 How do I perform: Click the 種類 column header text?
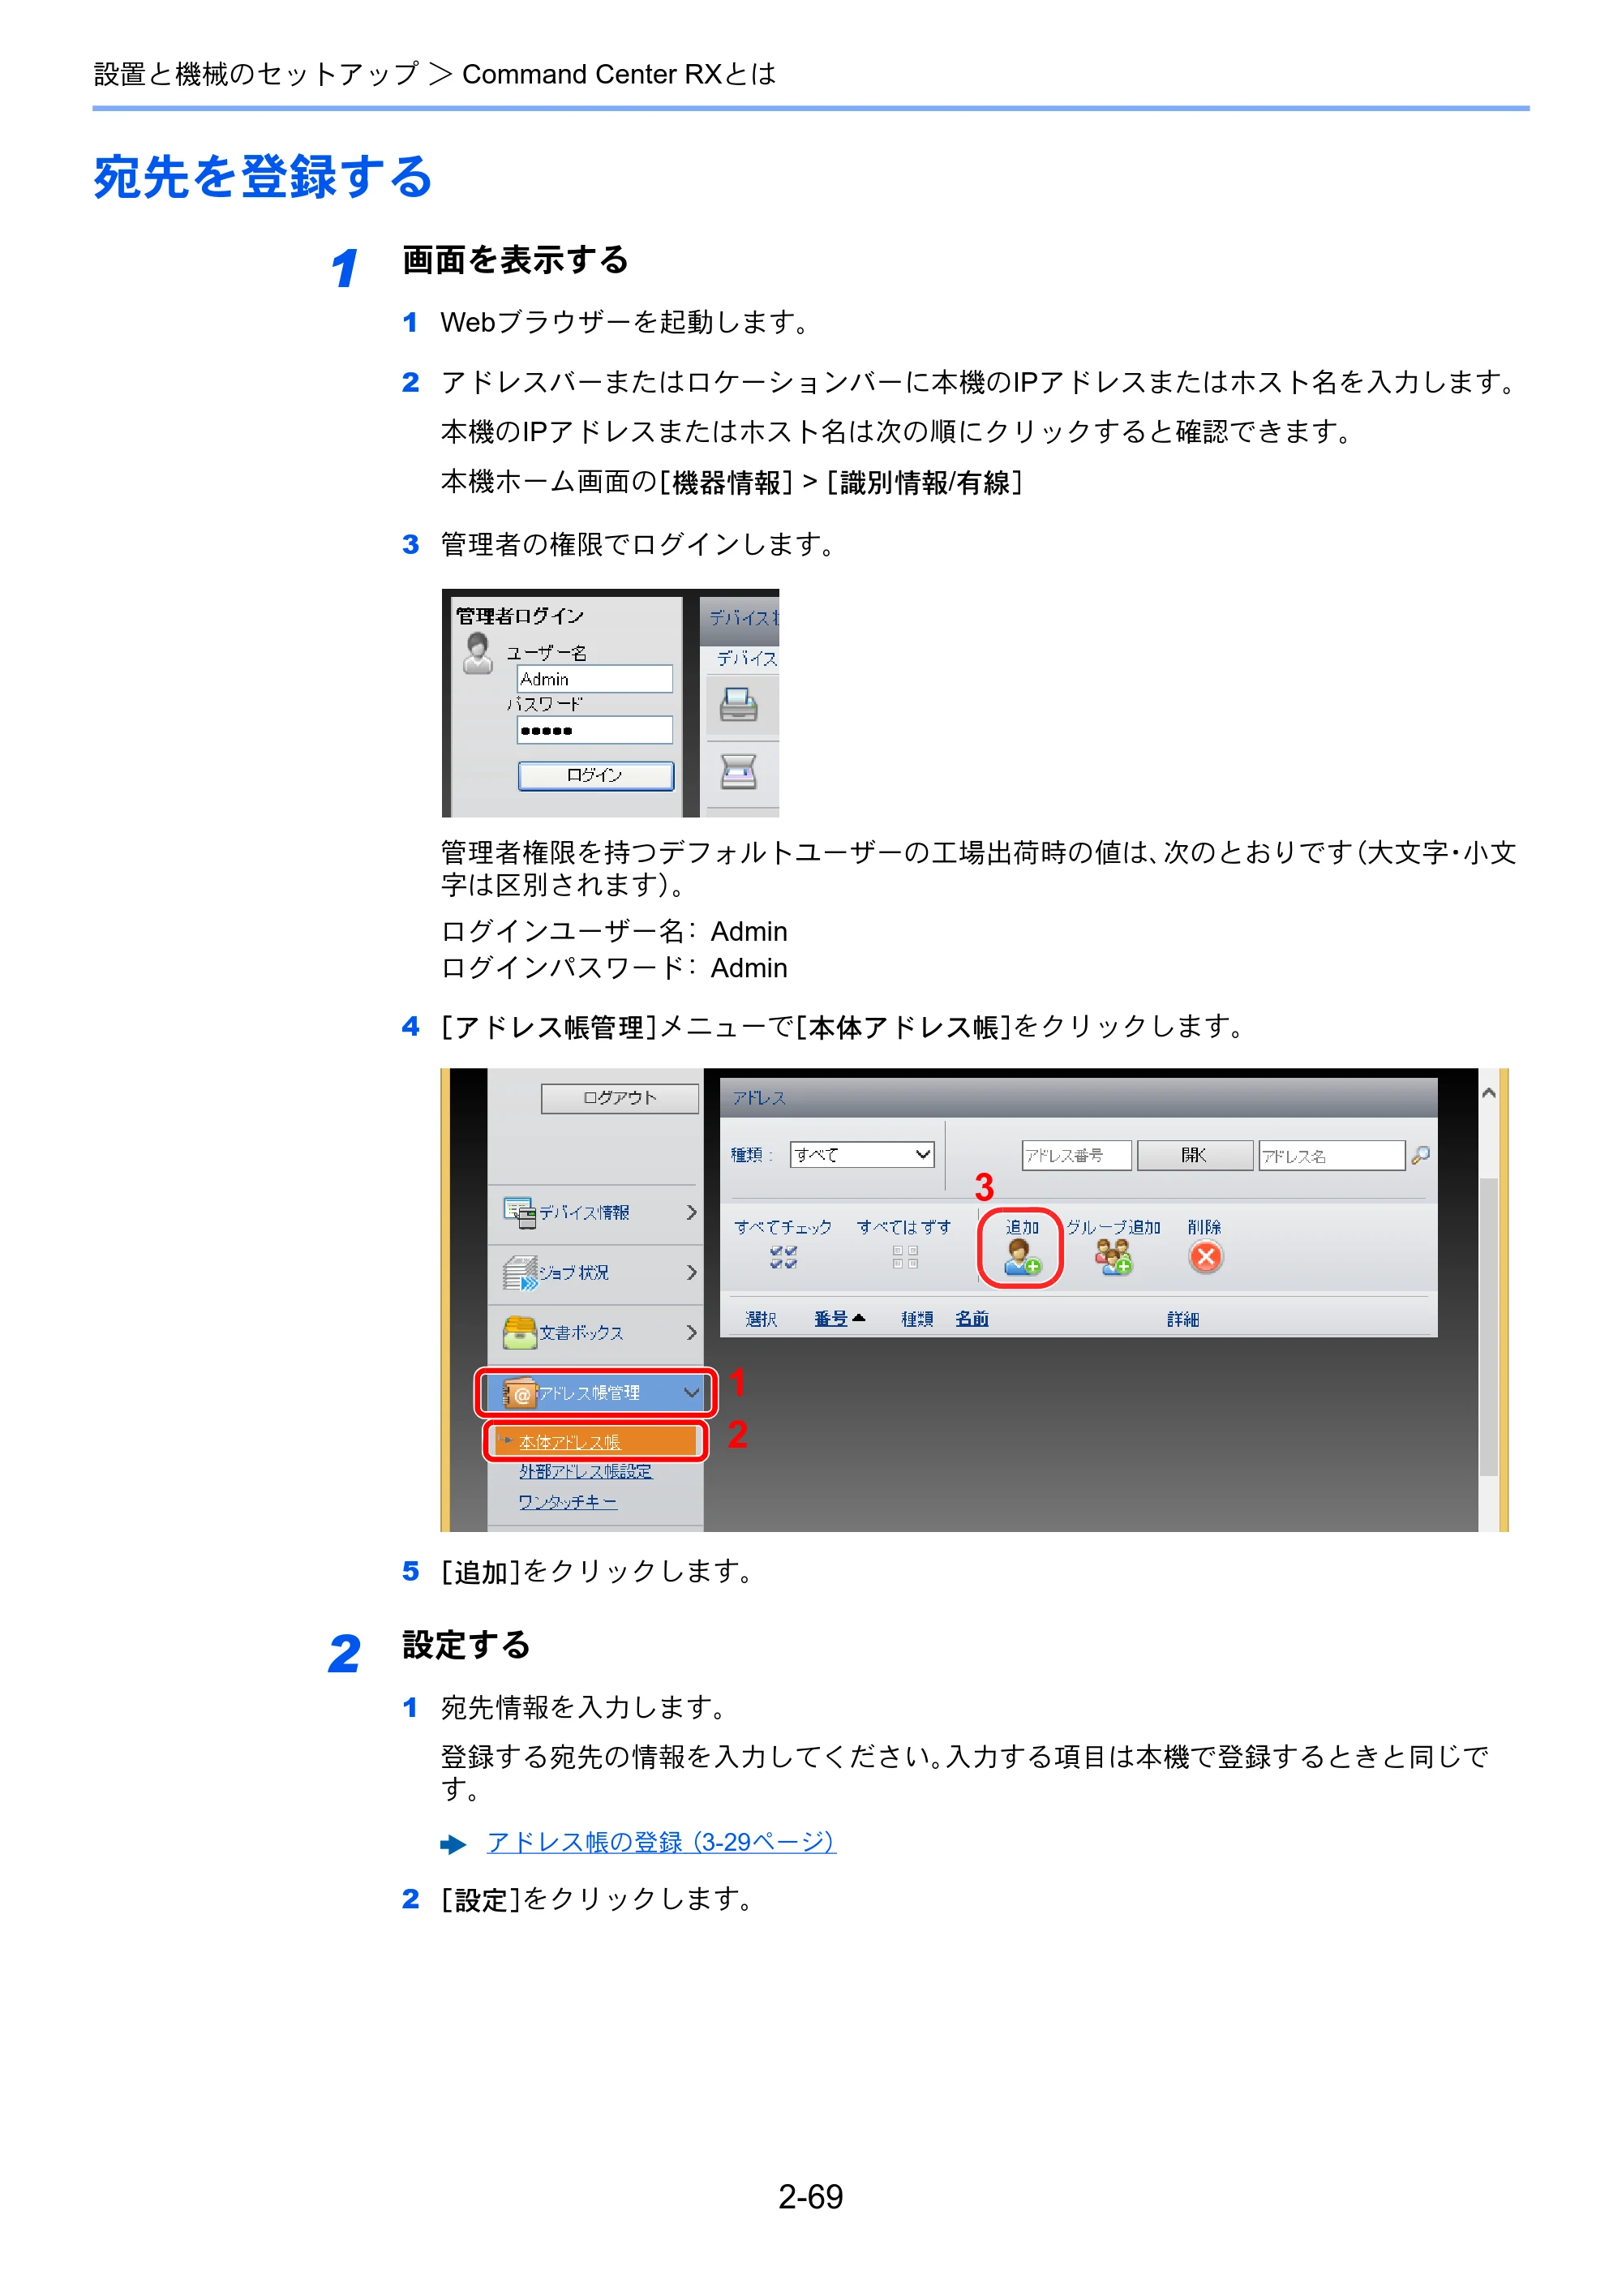point(917,1319)
